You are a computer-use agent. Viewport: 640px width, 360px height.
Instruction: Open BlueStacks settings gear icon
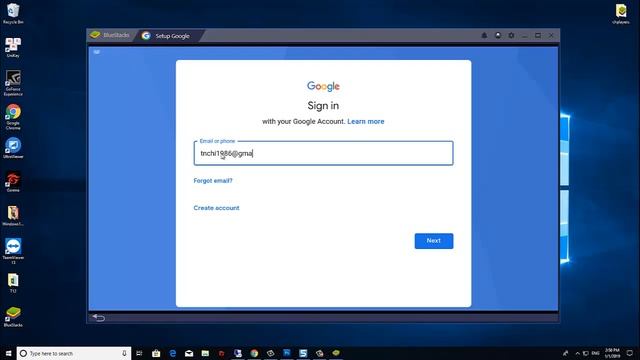511,36
